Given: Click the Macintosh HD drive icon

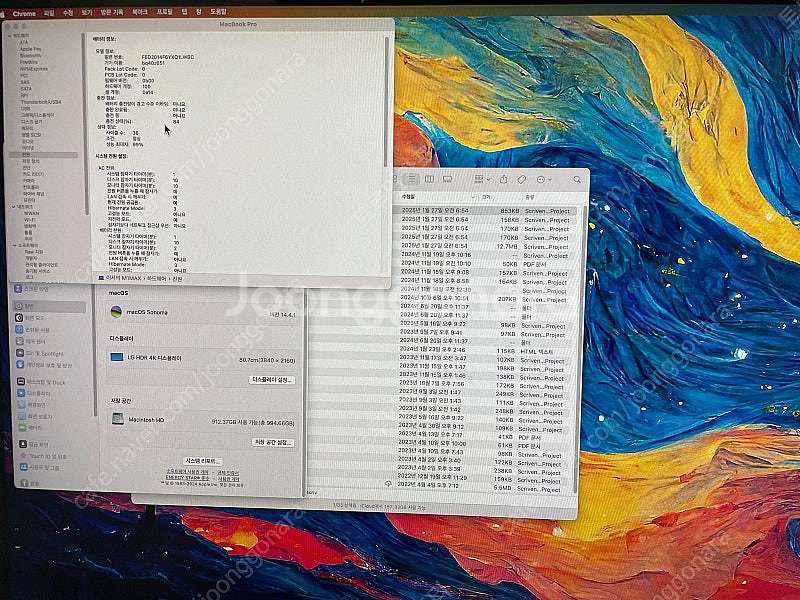Looking at the screenshot, I should point(118,419).
